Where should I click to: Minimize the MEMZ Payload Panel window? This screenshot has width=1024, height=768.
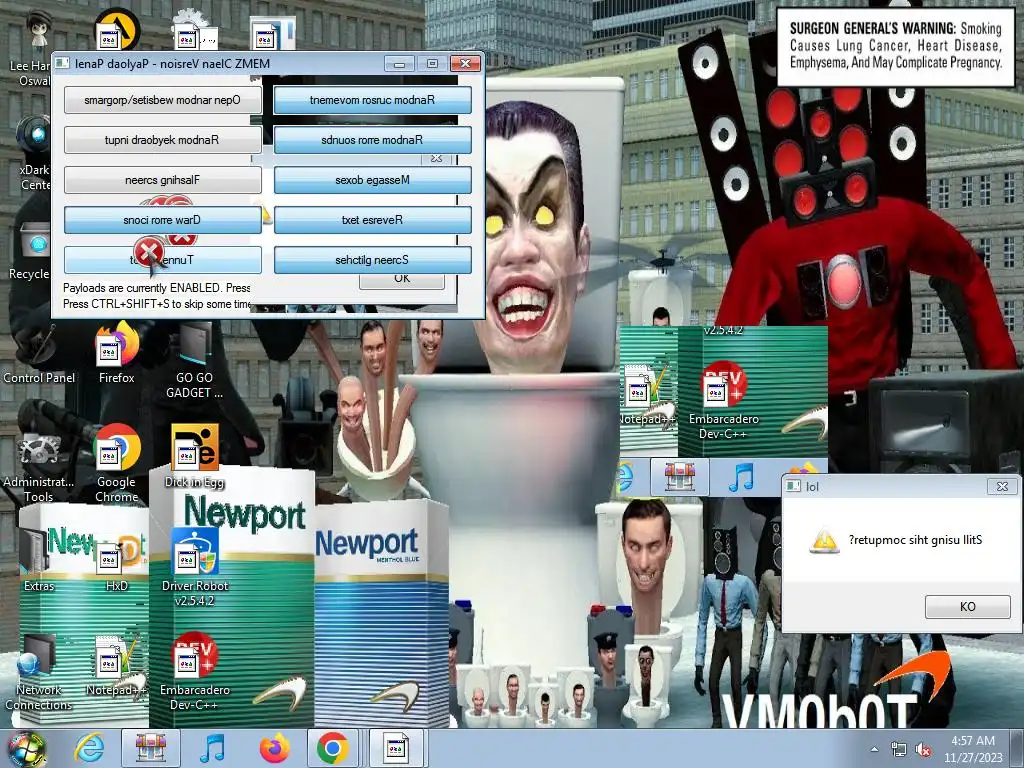pos(399,63)
